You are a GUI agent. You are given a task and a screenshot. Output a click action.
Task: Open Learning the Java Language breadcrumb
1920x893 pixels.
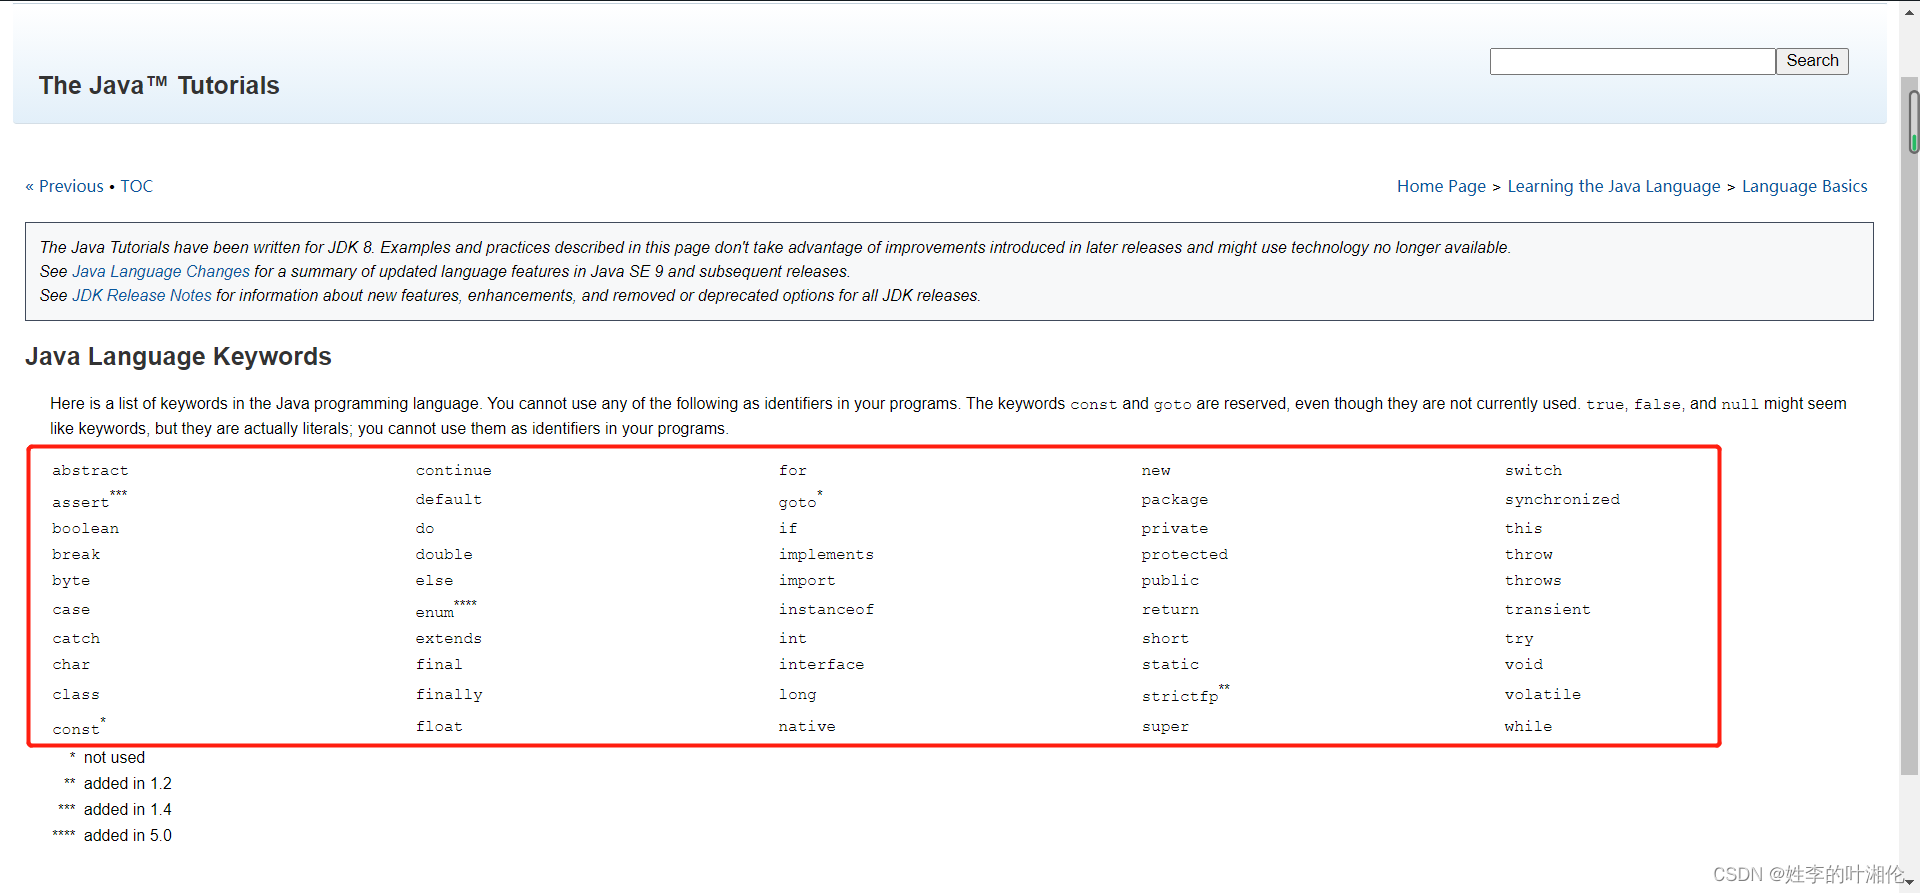tap(1614, 186)
